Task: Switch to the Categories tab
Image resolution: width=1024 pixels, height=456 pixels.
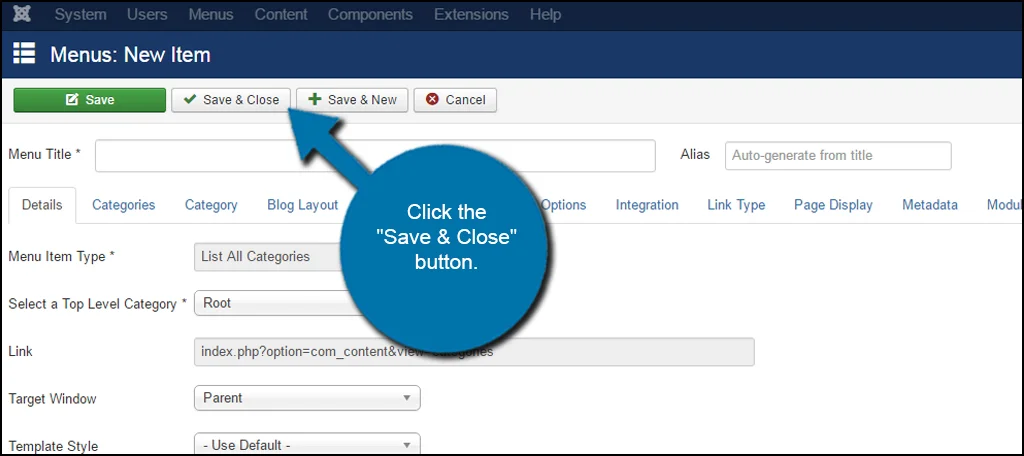Action: [123, 205]
